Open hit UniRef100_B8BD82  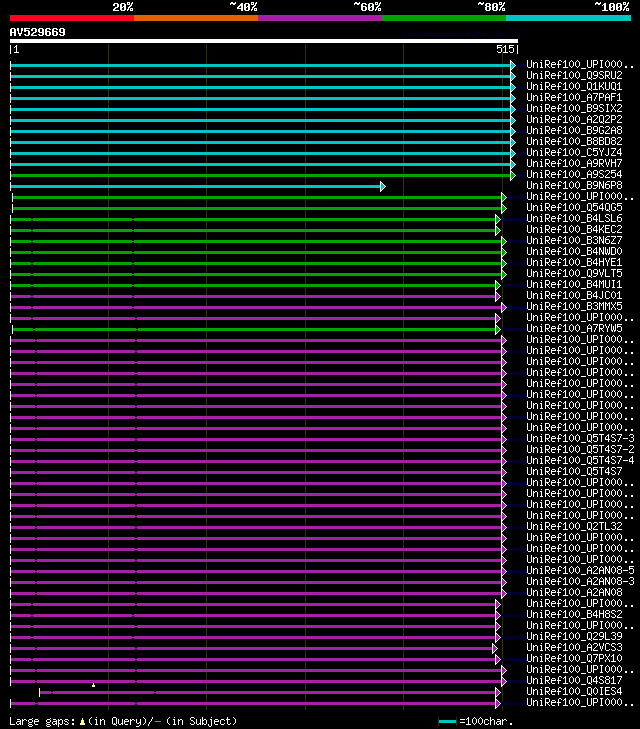click(x=574, y=141)
